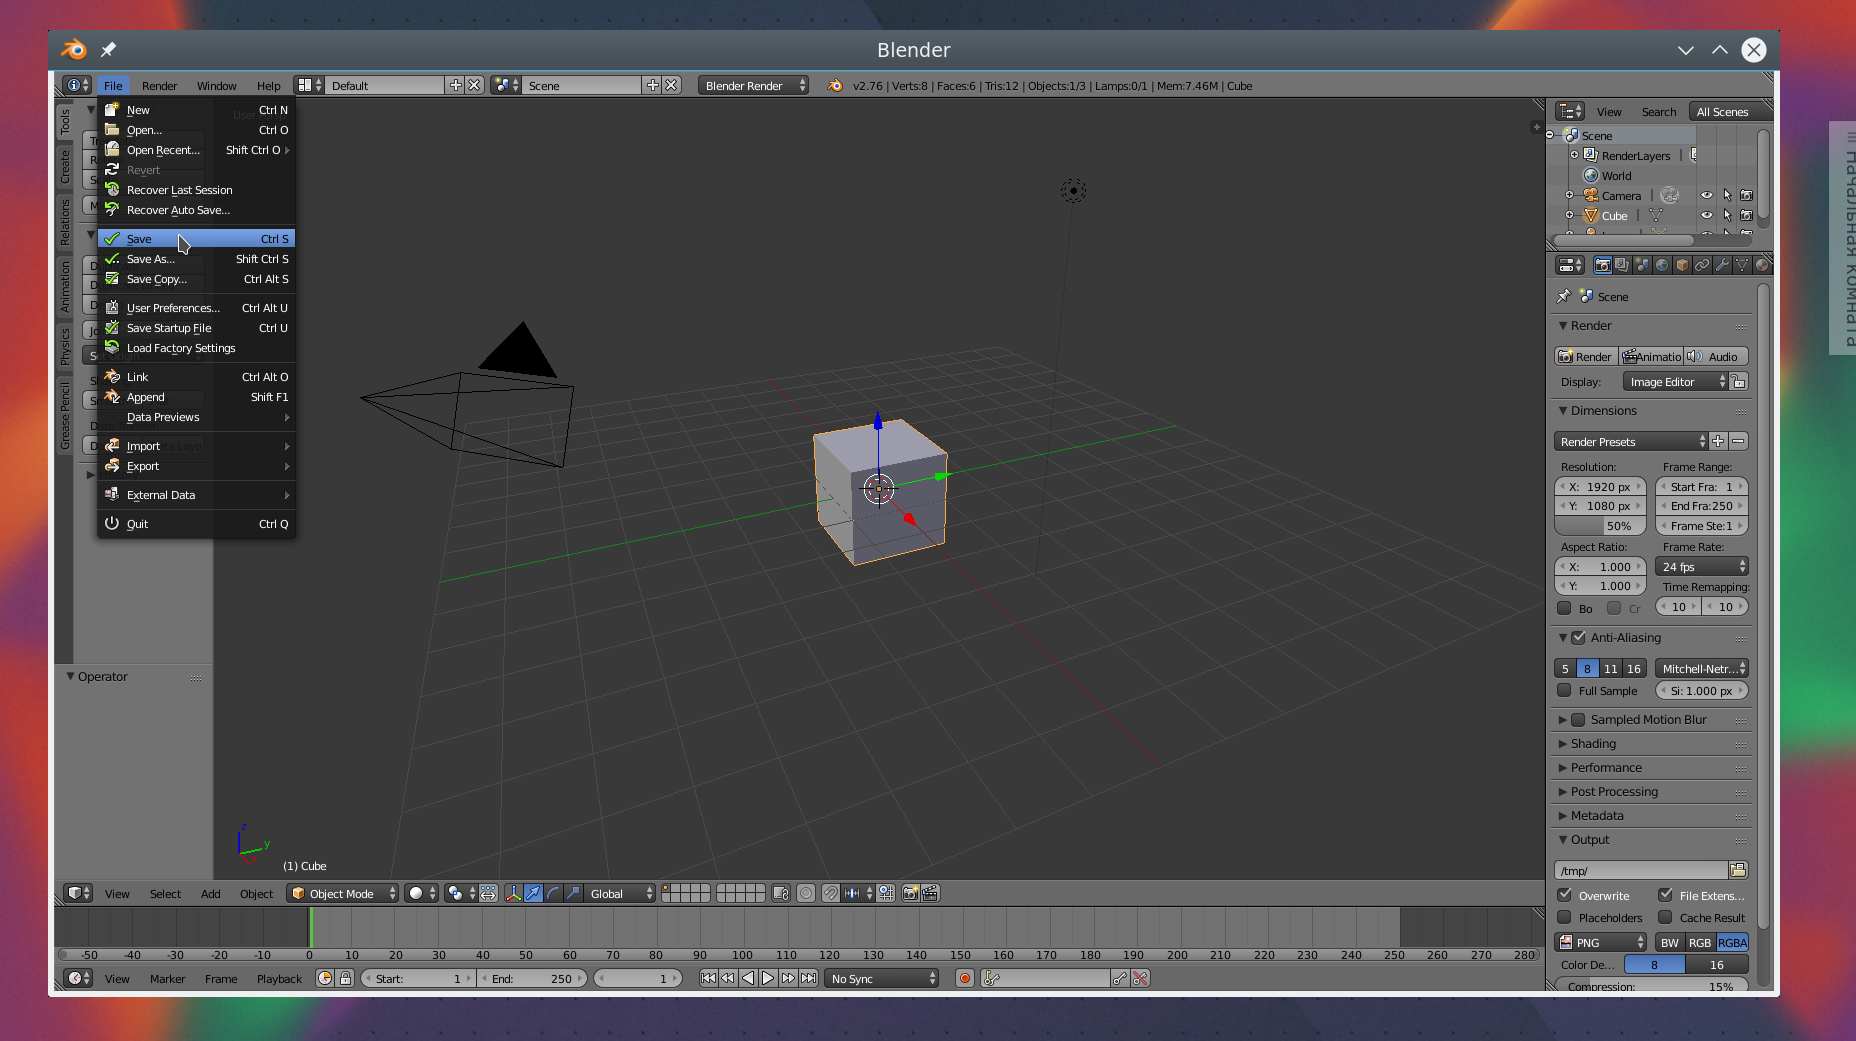Click the full-screen info icon near File
The height and width of the screenshot is (1041, 1856).
[x=77, y=86]
